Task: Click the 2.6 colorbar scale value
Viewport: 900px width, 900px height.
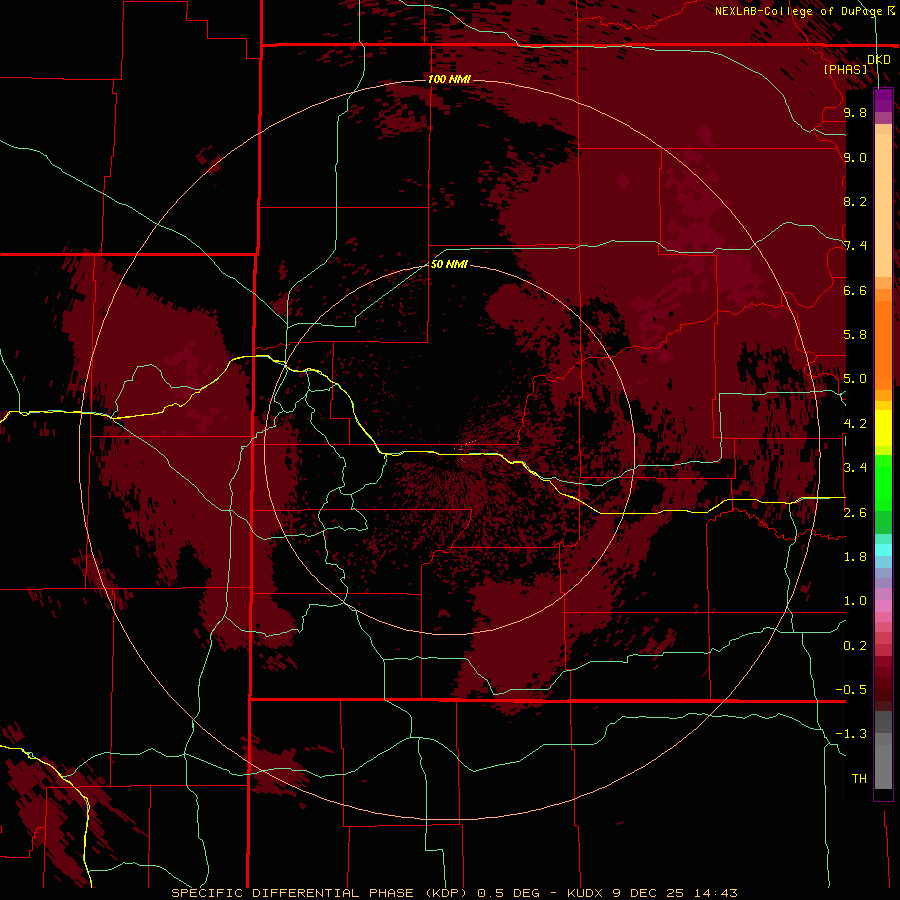Action: (855, 512)
